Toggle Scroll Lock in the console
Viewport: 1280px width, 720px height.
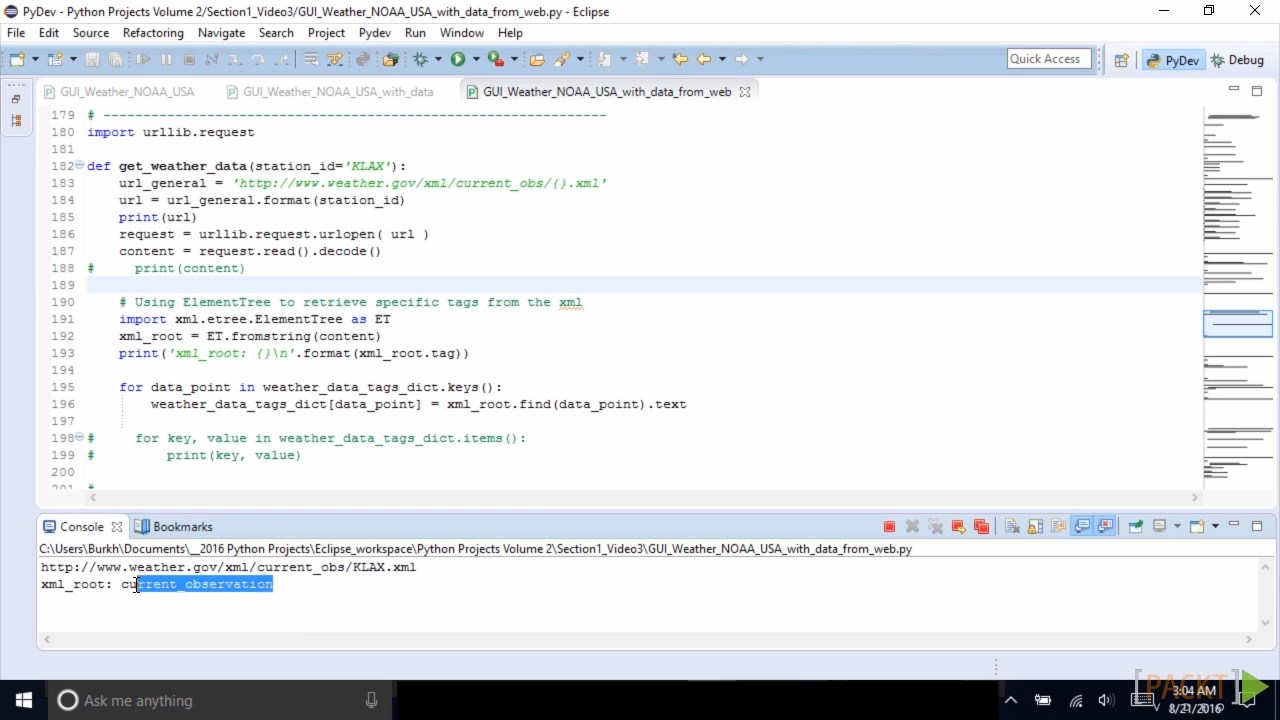point(1035,526)
